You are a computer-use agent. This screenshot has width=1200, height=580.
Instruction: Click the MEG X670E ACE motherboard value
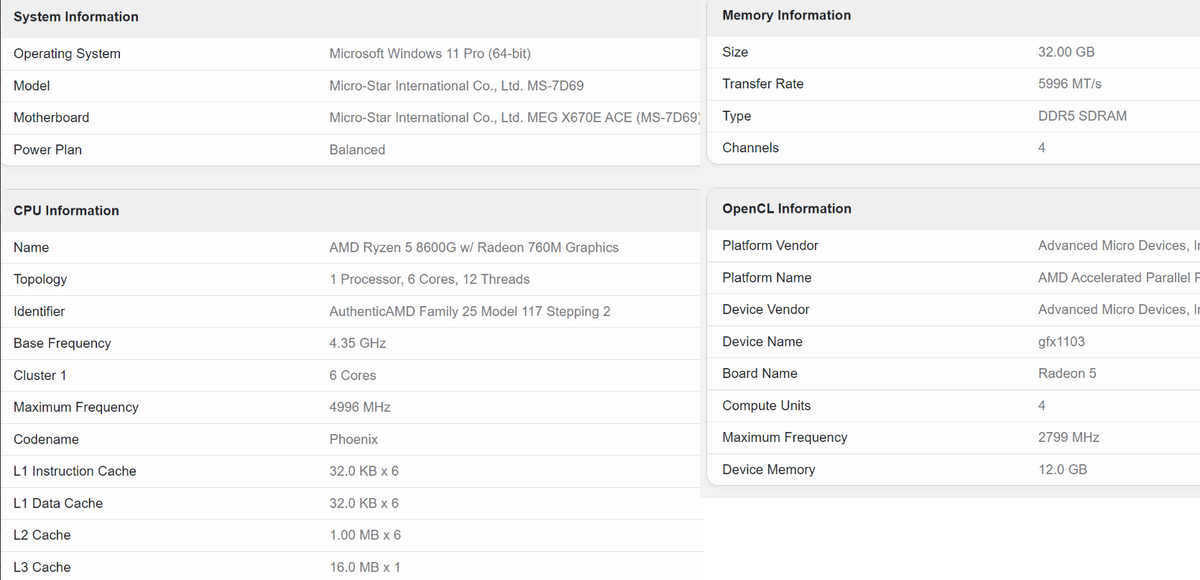514,118
